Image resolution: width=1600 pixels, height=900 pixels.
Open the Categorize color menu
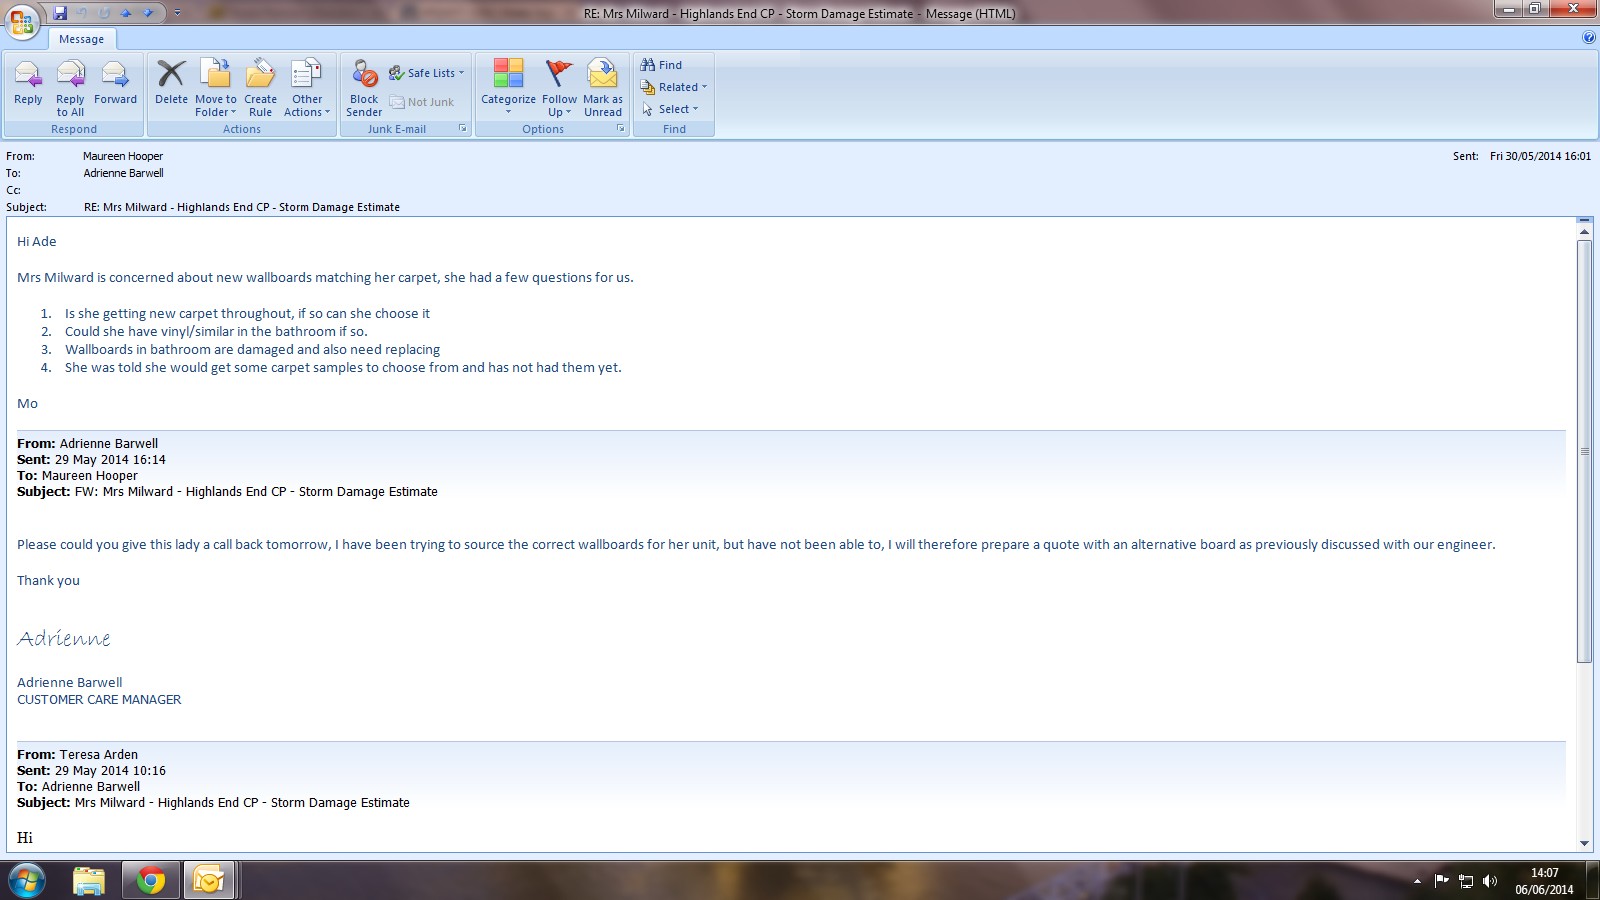(508, 88)
